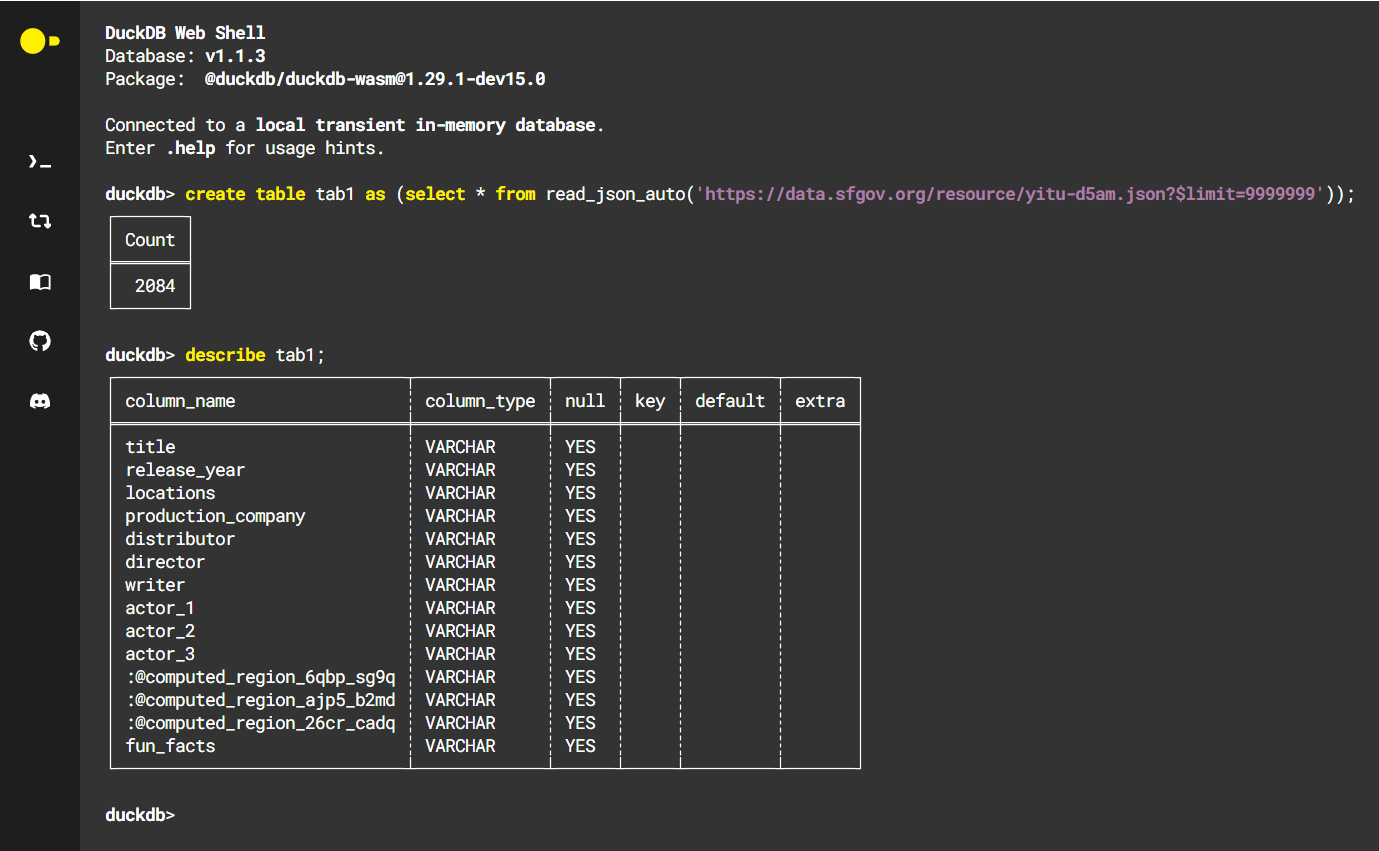Select the production_company column entry
The image size is (1379, 851).
coord(215,516)
